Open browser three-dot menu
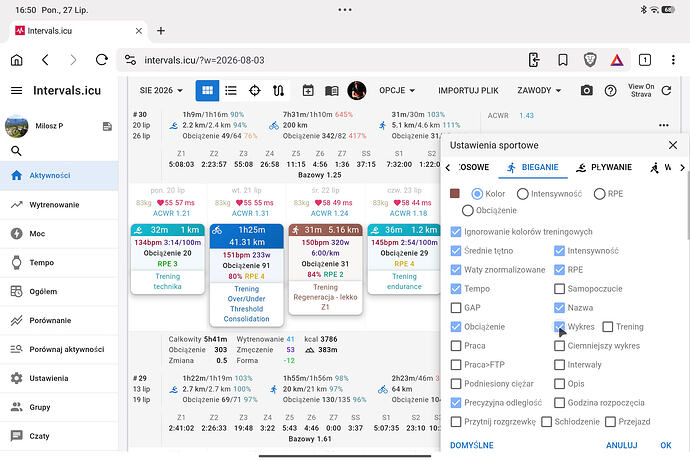The image size is (690, 460). click(673, 60)
